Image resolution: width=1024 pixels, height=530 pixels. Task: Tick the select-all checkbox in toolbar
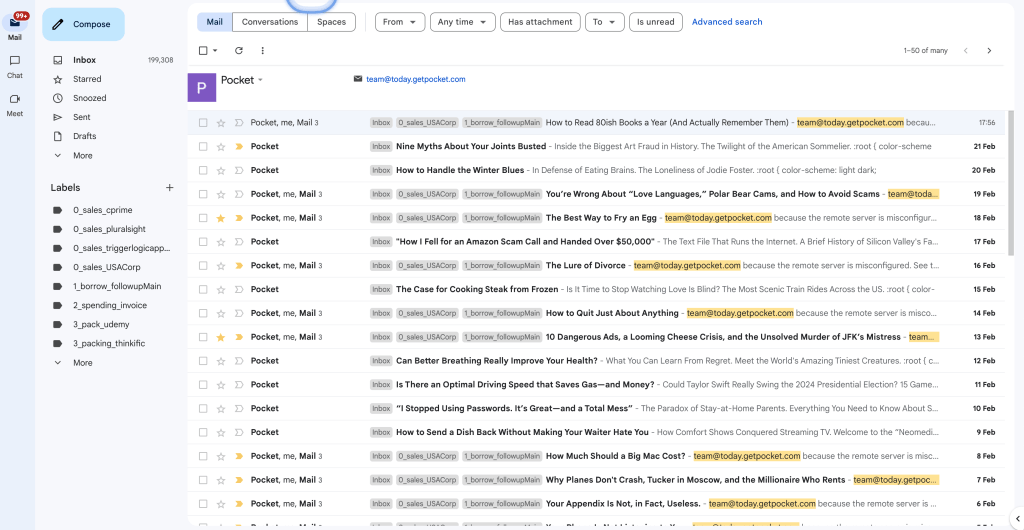(203, 51)
